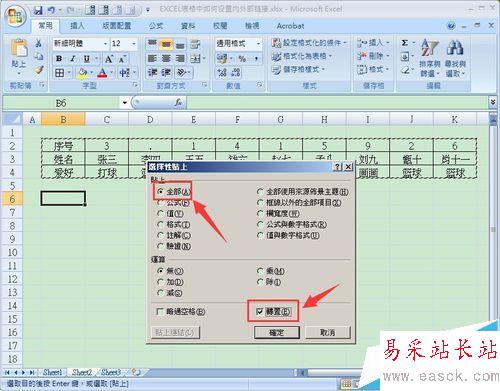This screenshot has width=500, height=391.
Task: Click the fill color bucket swatch
Action: point(82,72)
